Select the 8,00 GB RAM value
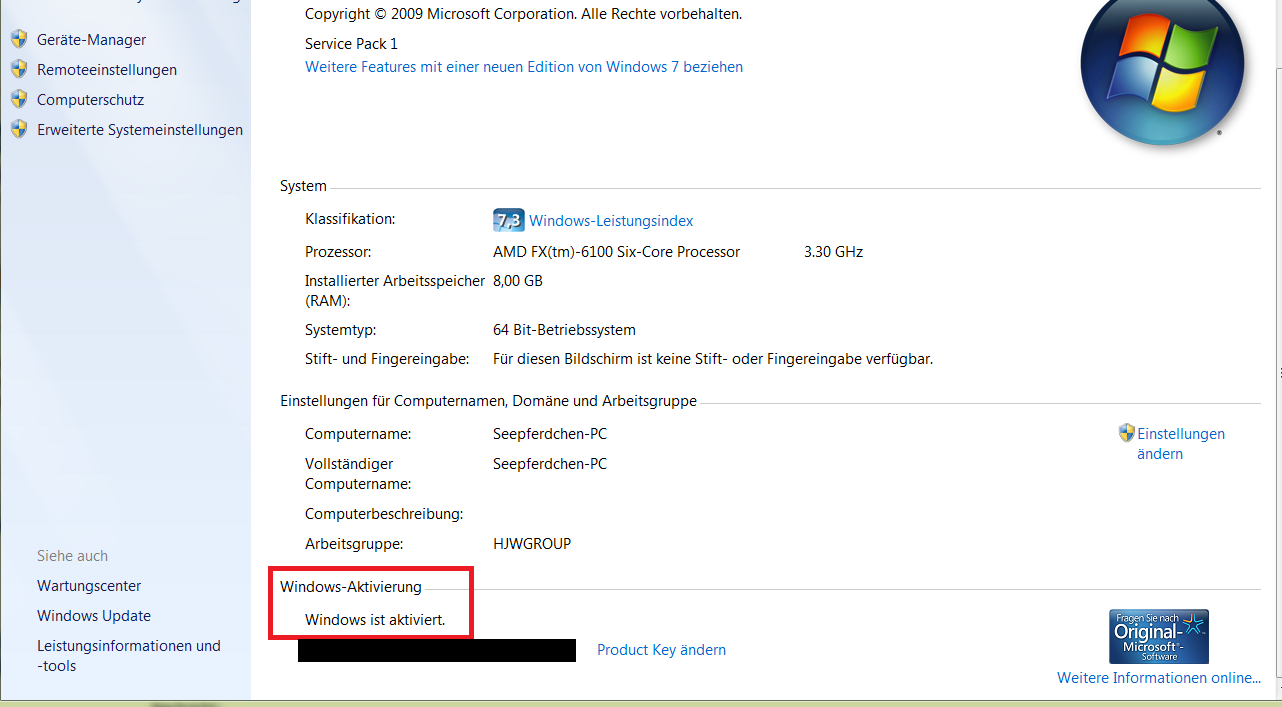 click(x=518, y=281)
